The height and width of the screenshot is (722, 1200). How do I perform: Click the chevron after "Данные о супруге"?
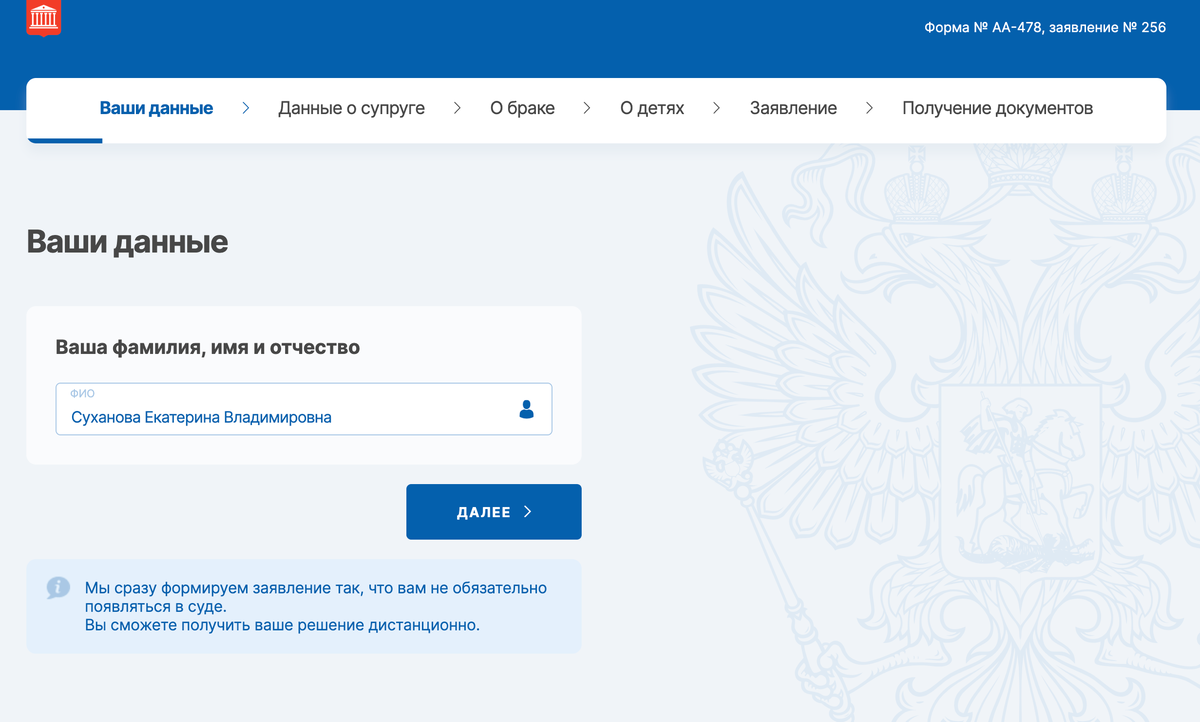(x=457, y=108)
